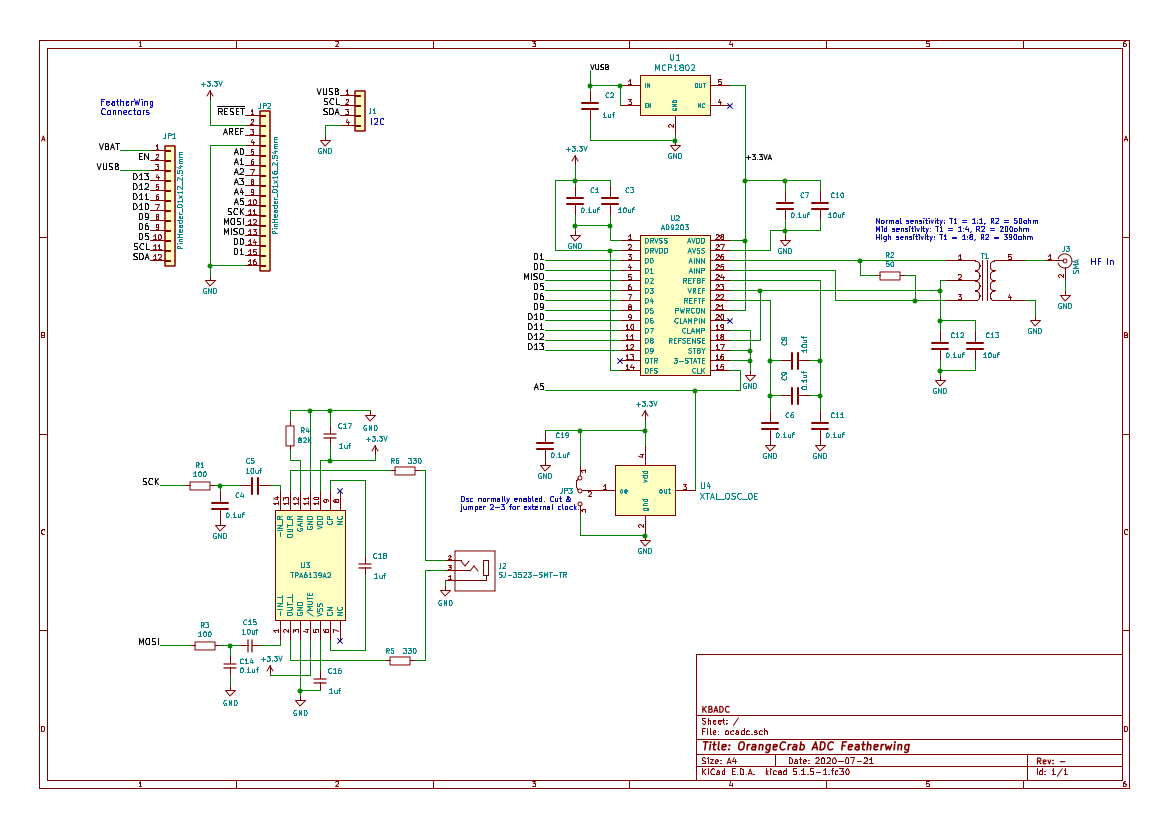Click the 'HF In' label
The width and height of the screenshot is (1169, 827).
[1103, 262]
